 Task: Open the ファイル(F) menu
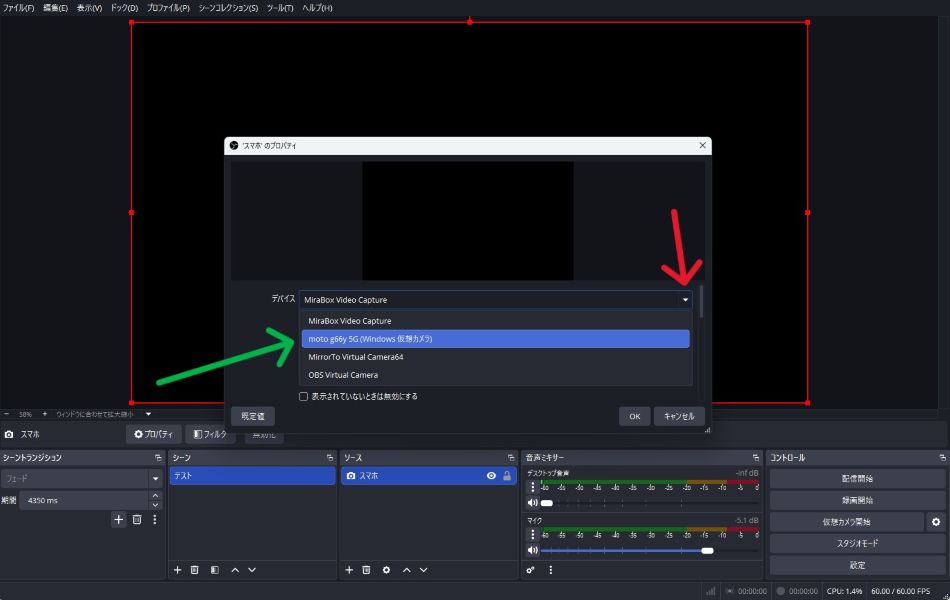point(18,8)
